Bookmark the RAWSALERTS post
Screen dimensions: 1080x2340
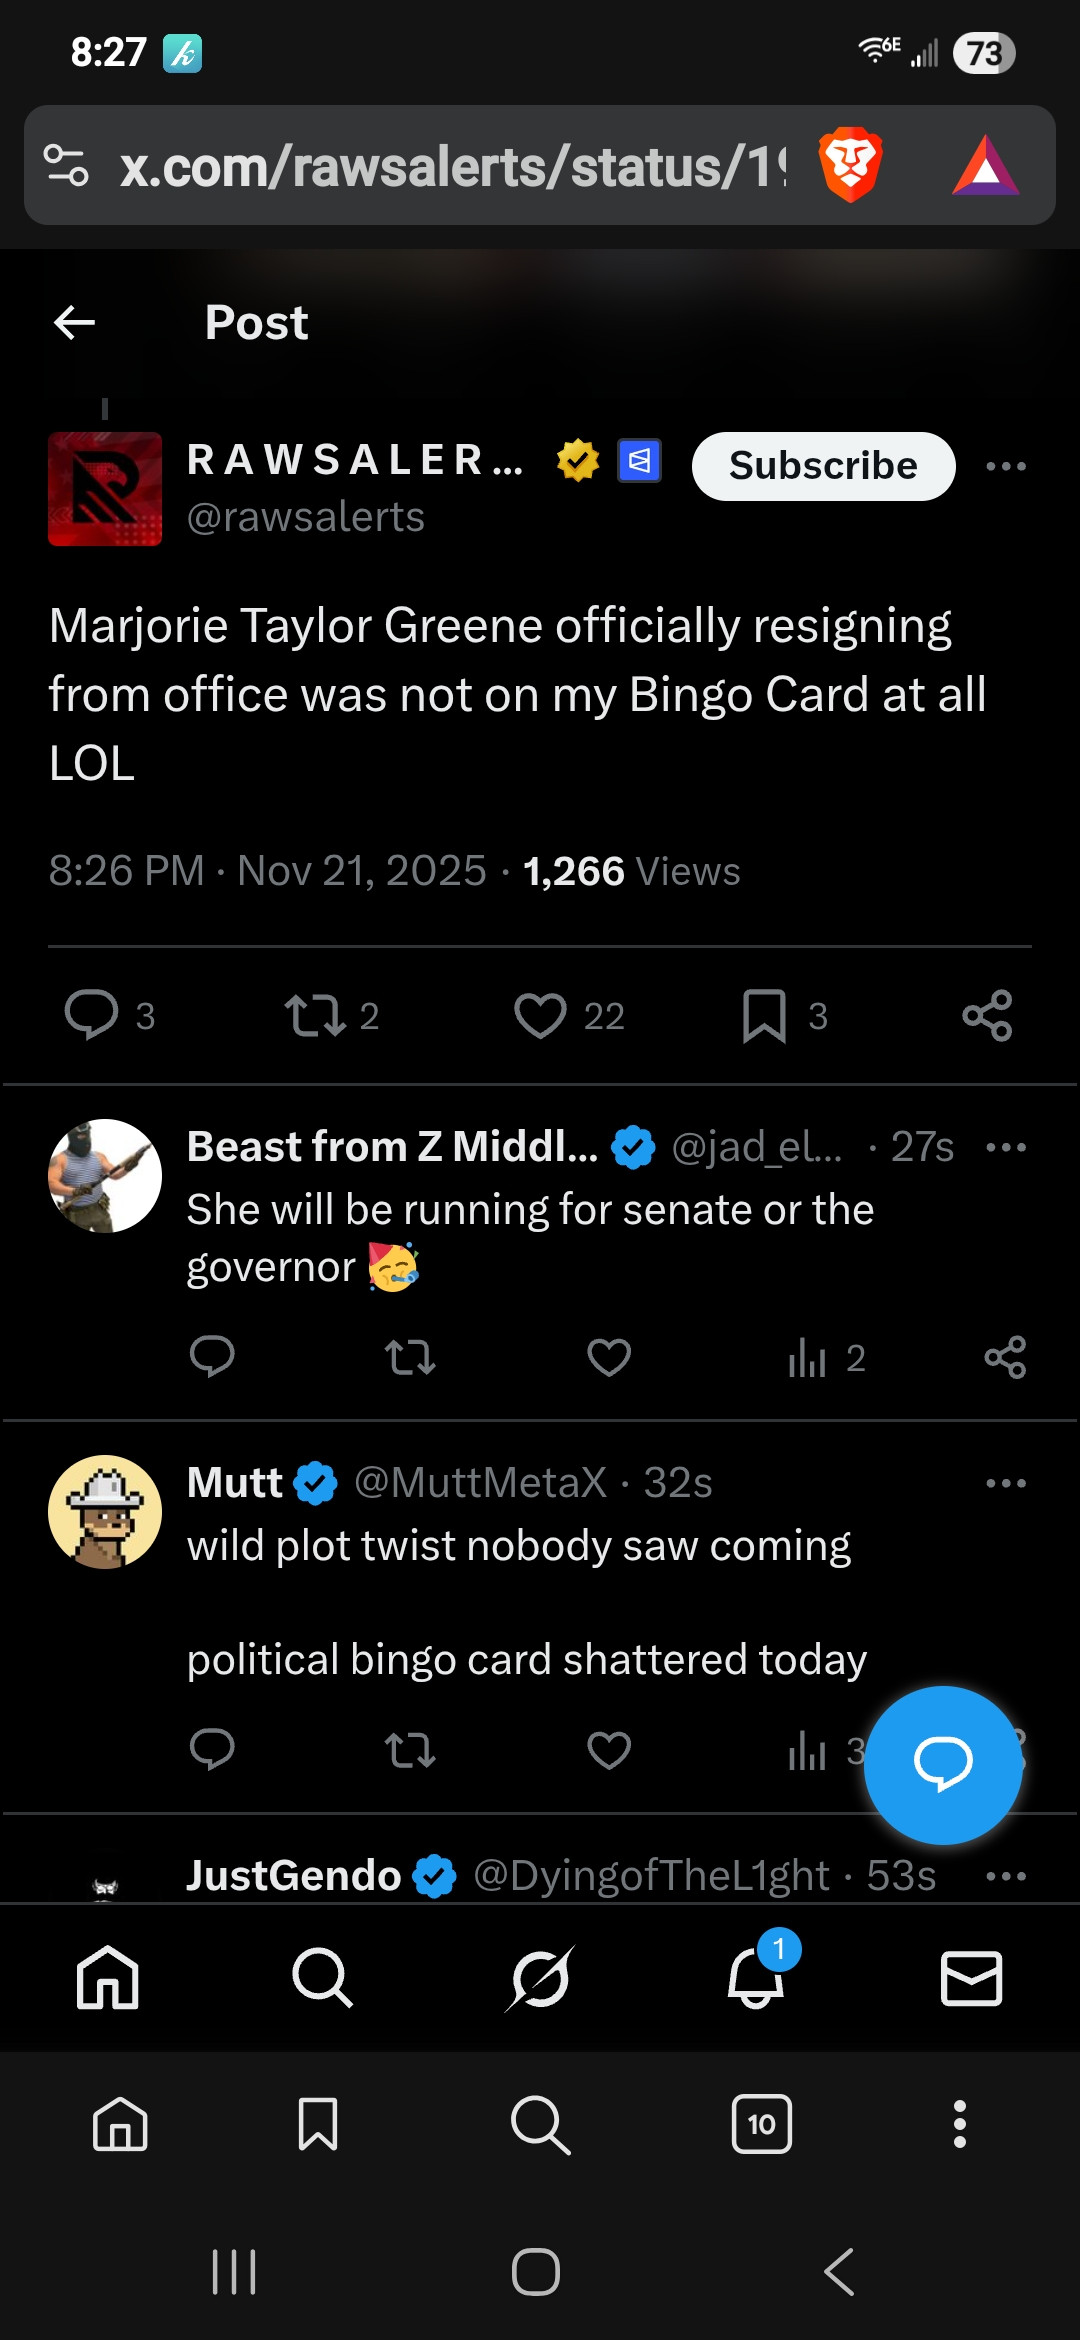(764, 1016)
